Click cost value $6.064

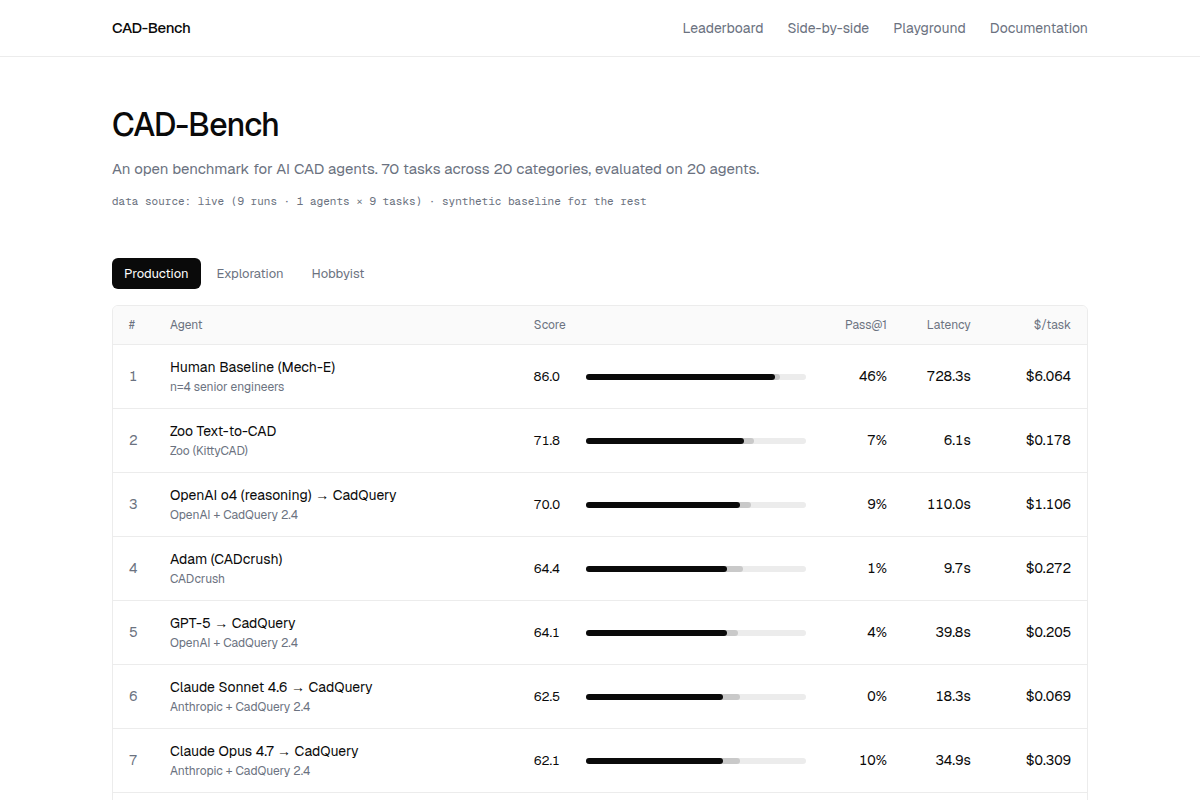(x=1048, y=376)
